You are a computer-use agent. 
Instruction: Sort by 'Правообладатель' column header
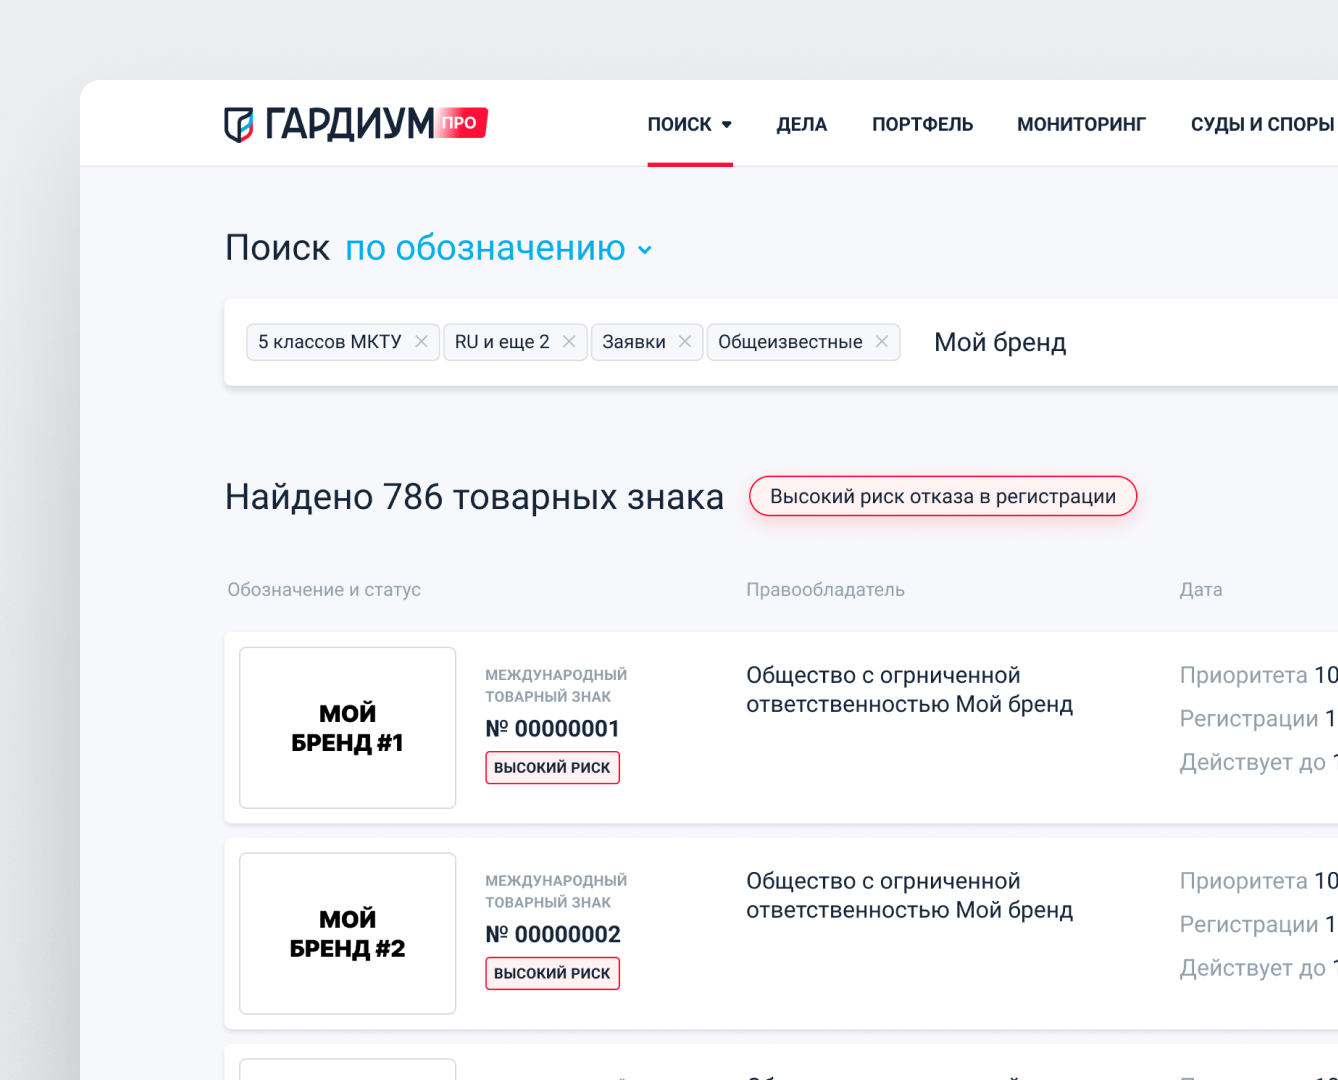[825, 590]
